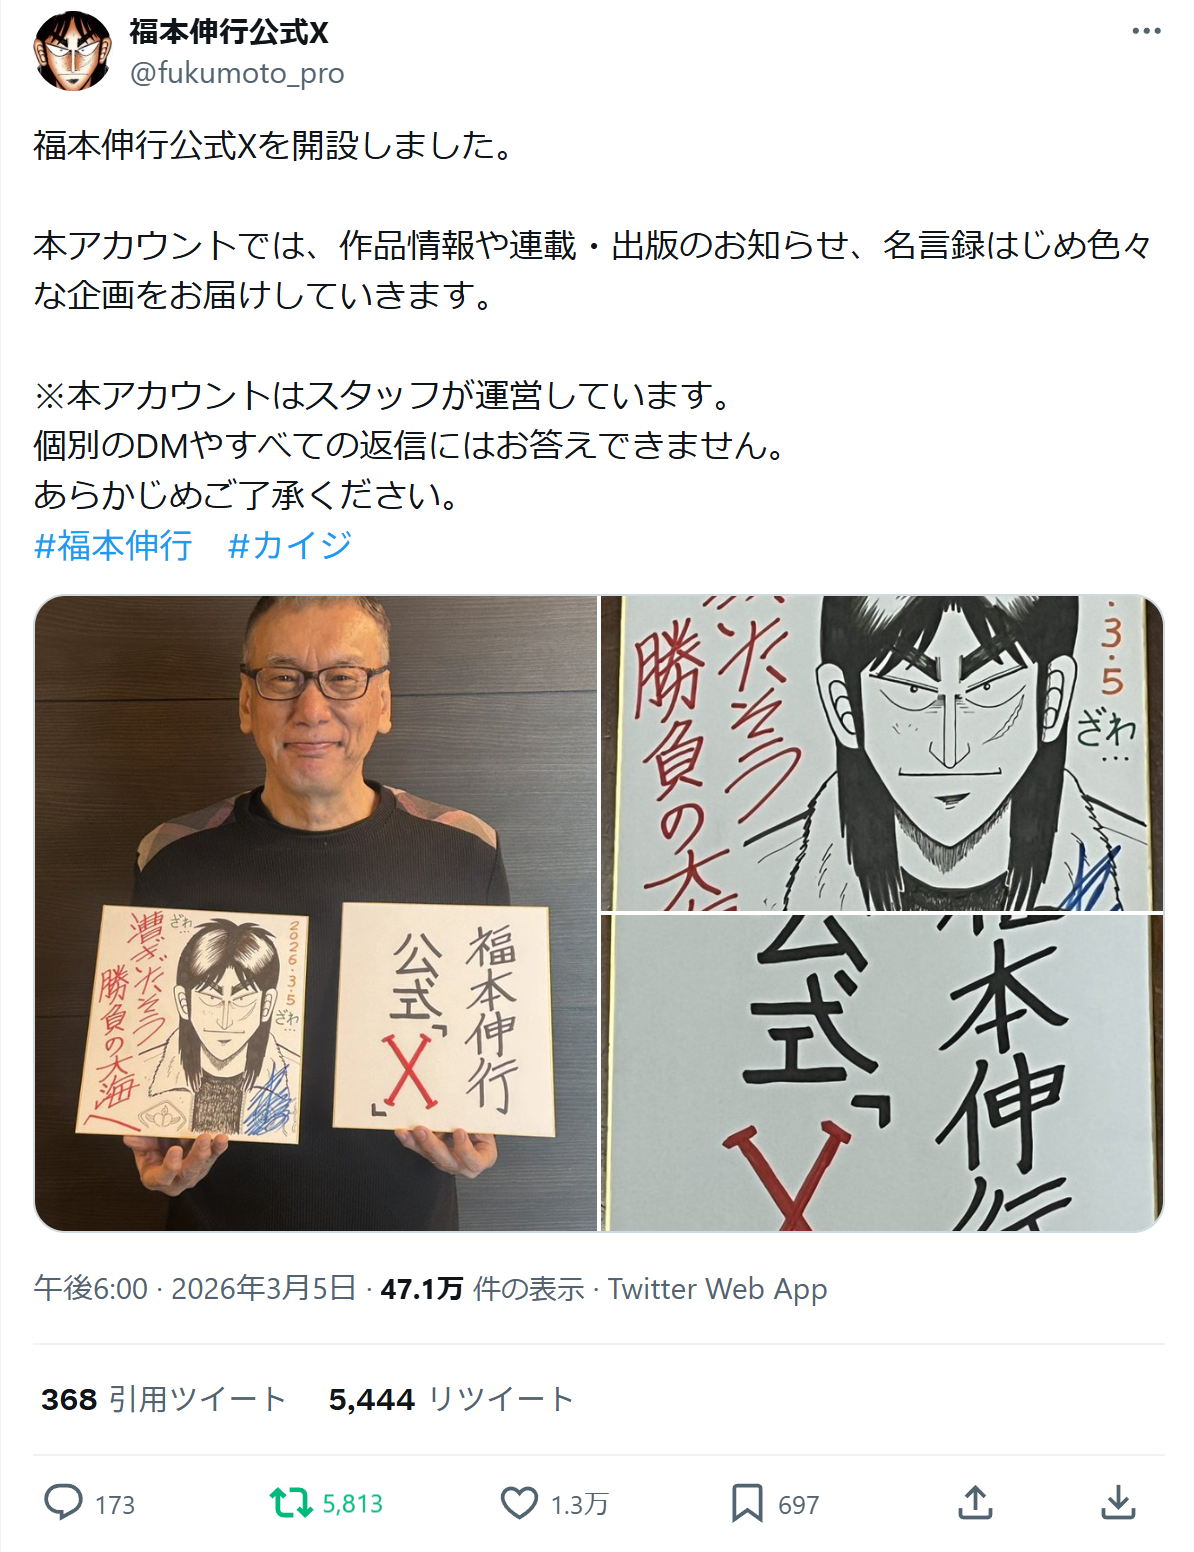This screenshot has width=1194, height=1552.
Task: Click the share upload icon
Action: click(x=975, y=1503)
